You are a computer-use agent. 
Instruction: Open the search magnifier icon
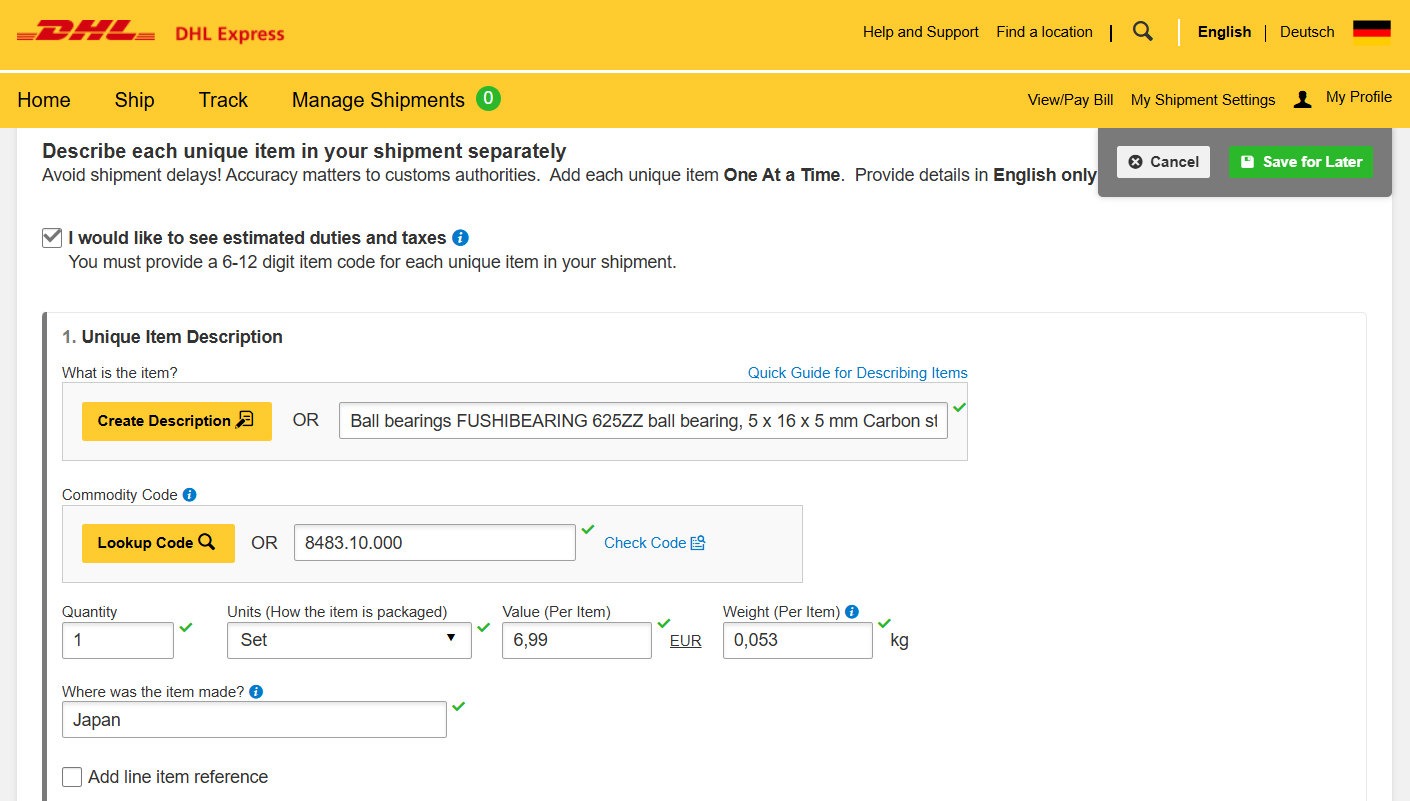(x=1143, y=32)
